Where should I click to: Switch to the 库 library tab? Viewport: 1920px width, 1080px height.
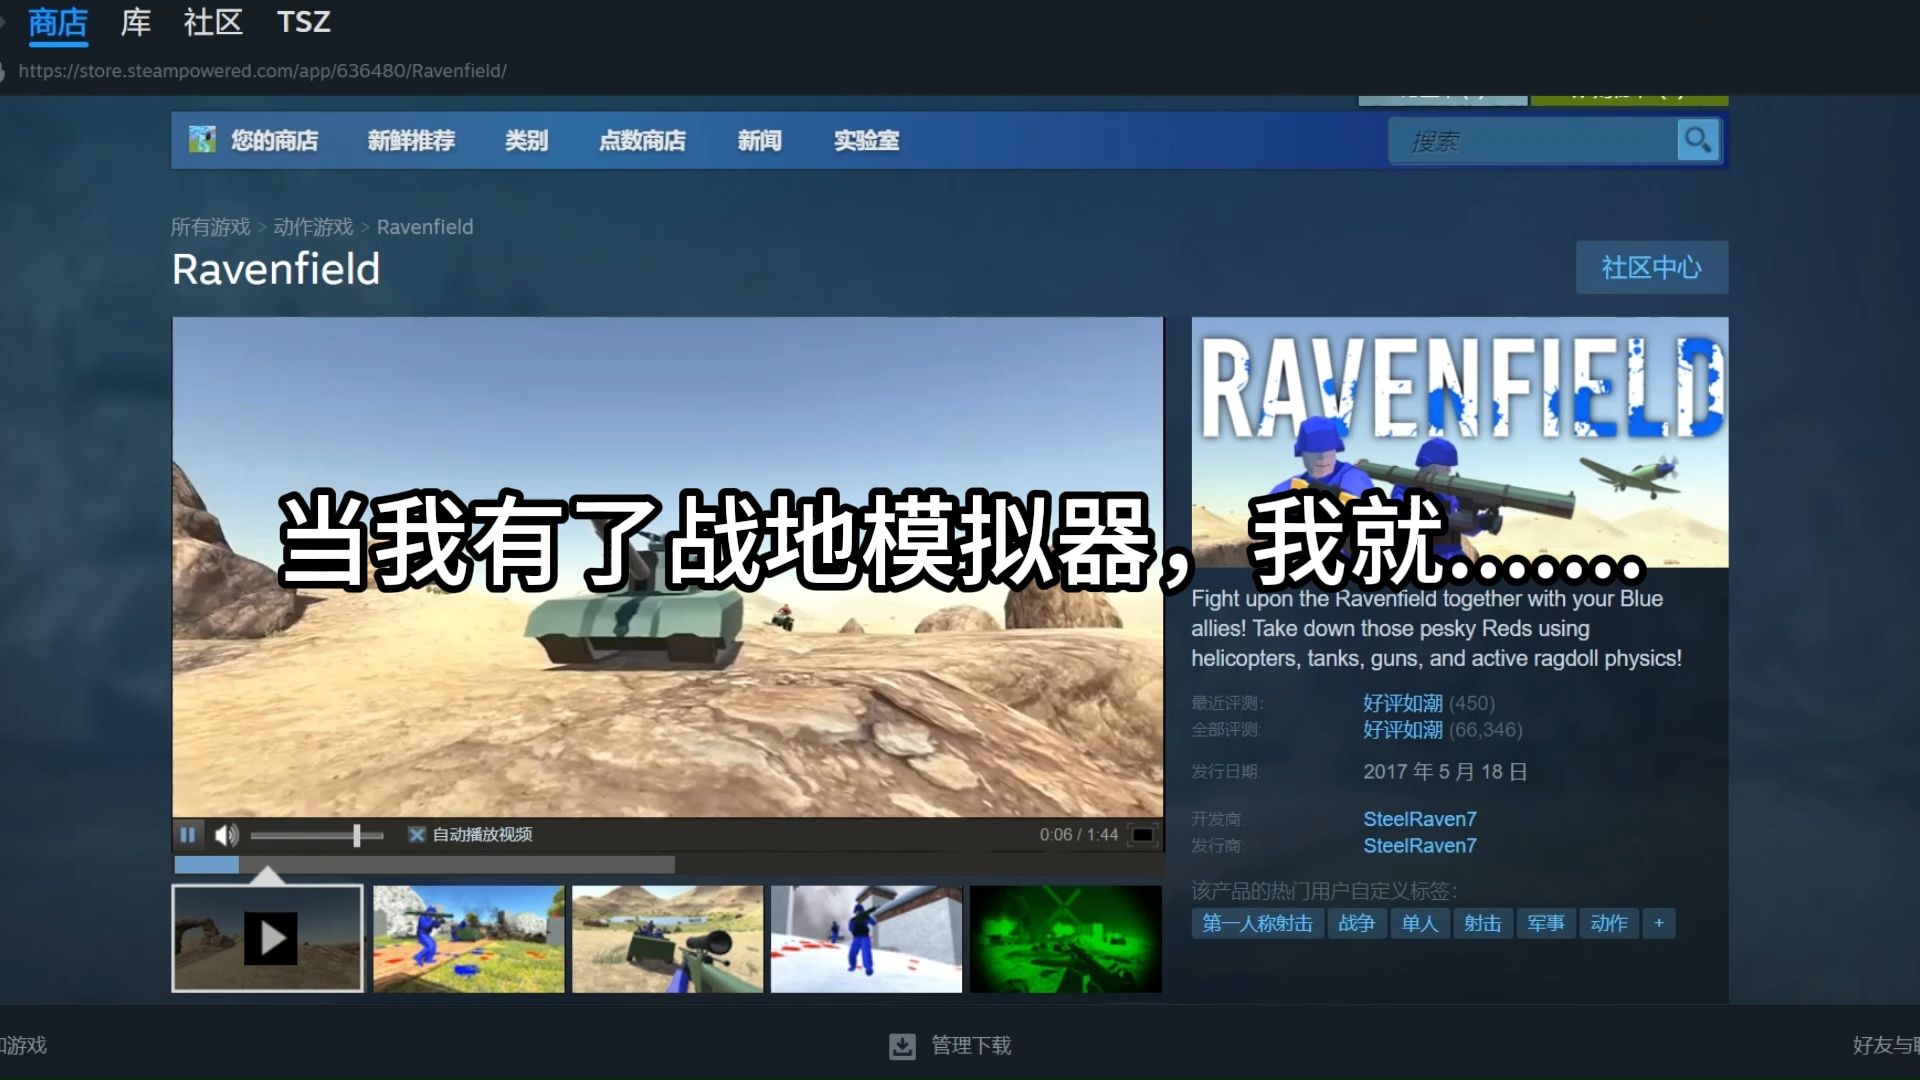pyautogui.click(x=135, y=22)
